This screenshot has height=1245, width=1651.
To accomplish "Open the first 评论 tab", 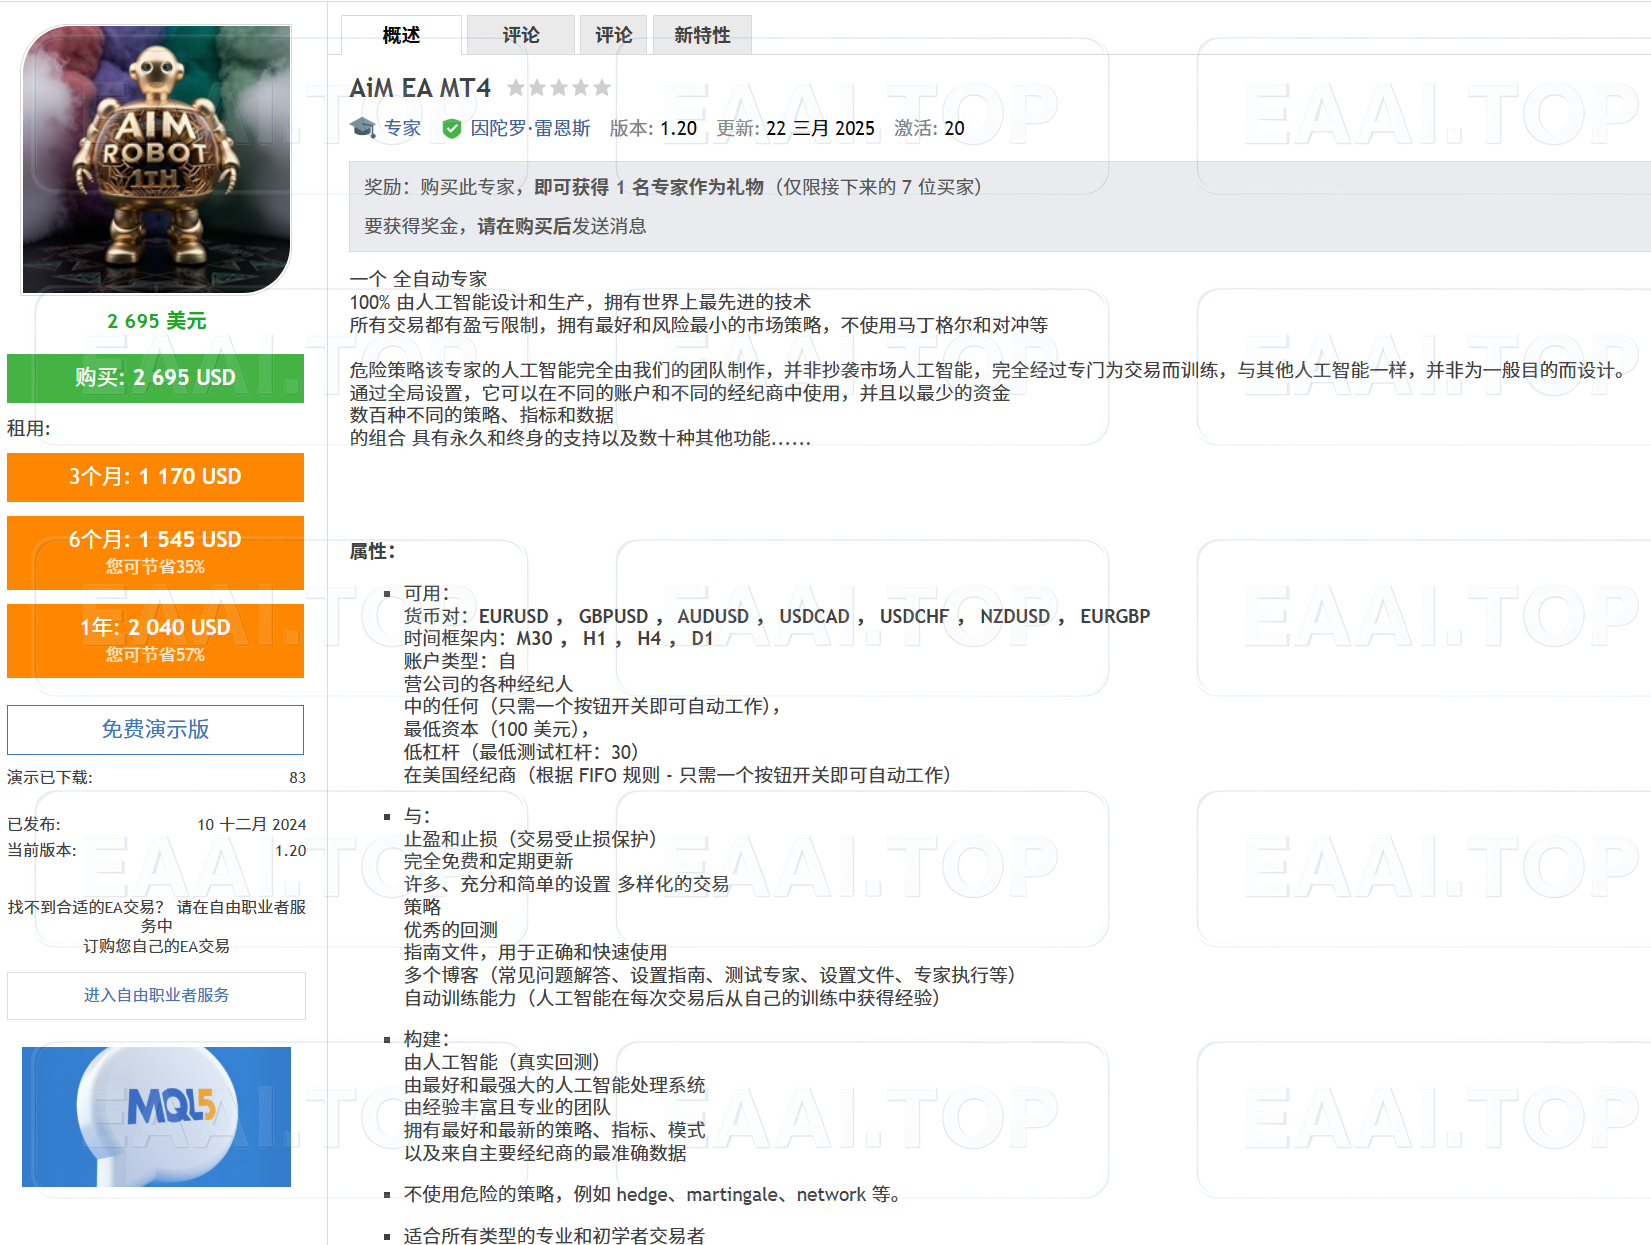I will (x=518, y=34).
